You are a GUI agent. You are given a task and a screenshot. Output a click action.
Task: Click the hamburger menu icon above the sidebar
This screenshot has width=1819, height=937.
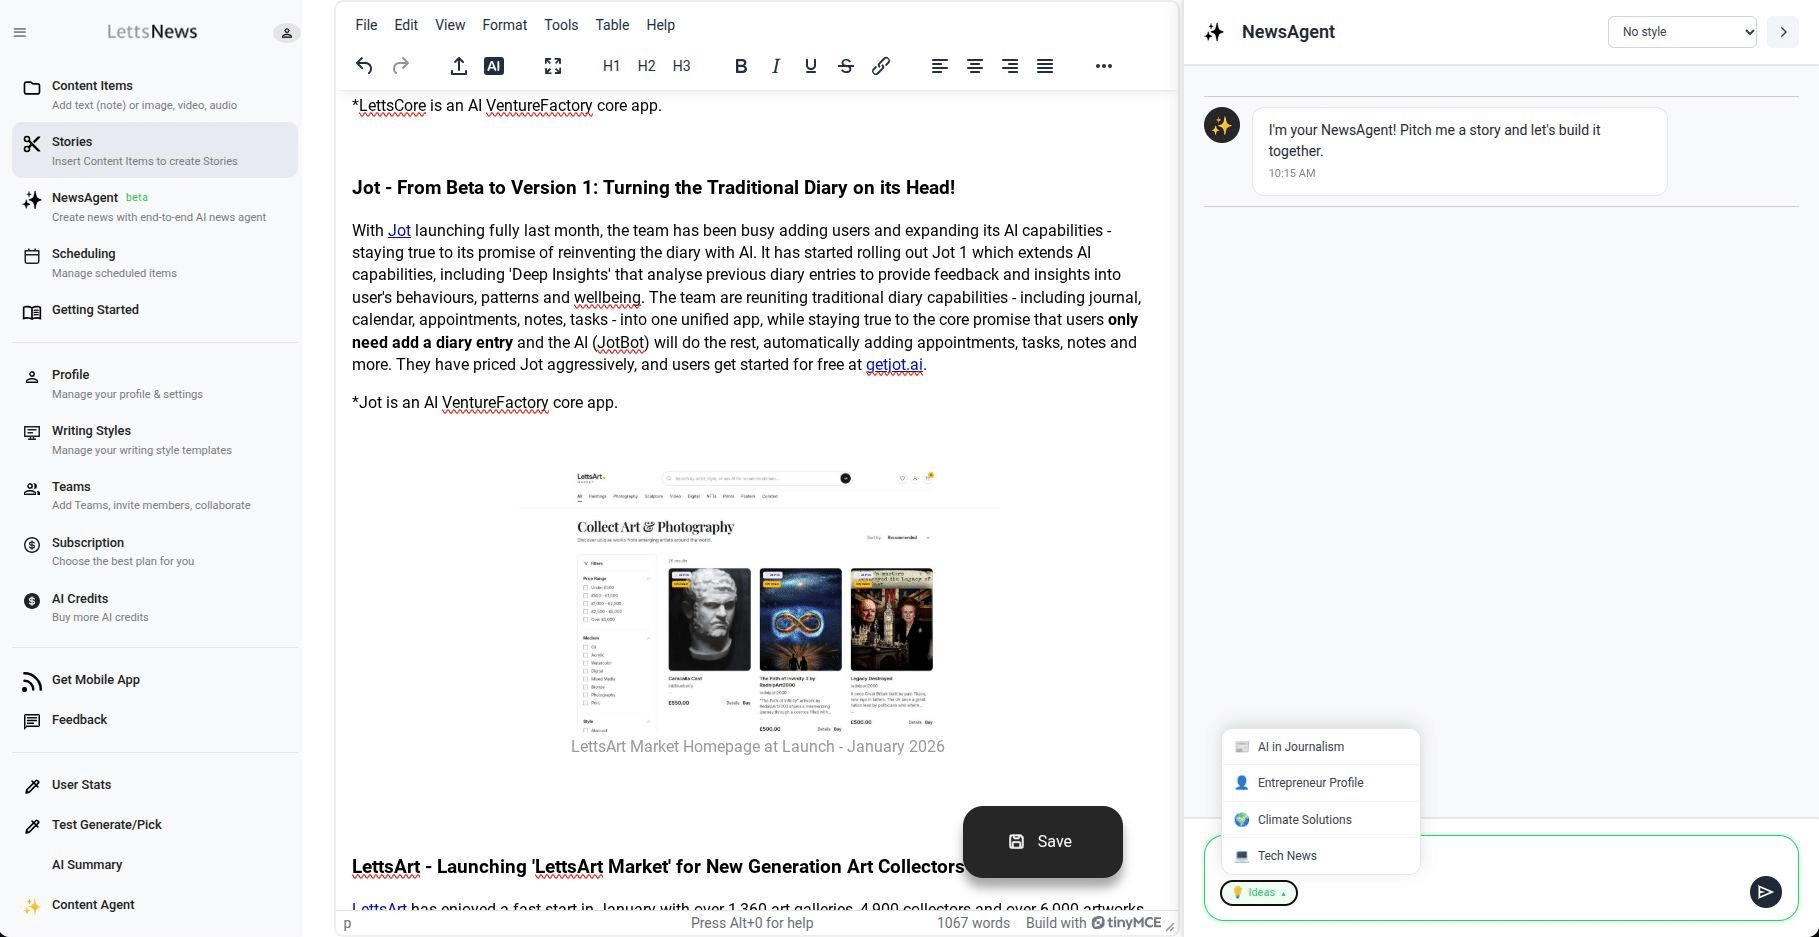point(19,32)
